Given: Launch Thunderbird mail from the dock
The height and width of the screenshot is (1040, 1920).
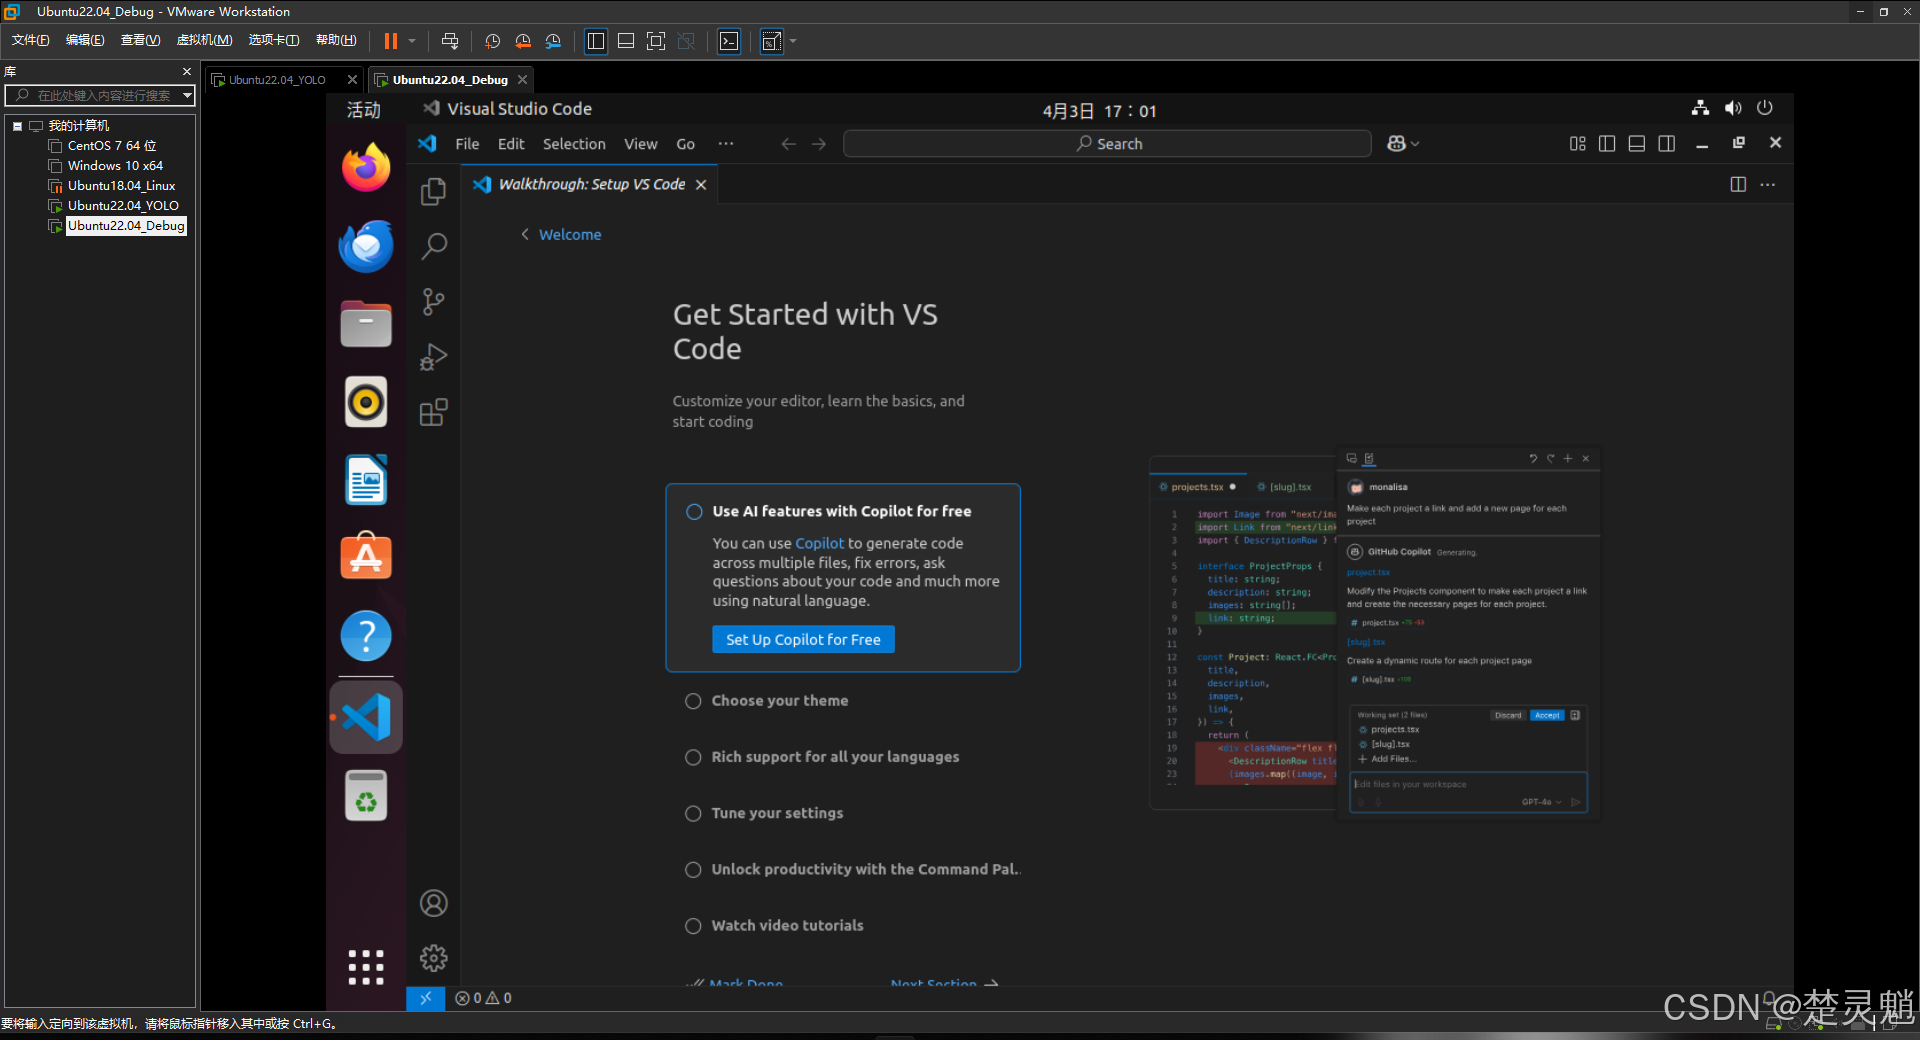Looking at the screenshot, I should pos(366,246).
